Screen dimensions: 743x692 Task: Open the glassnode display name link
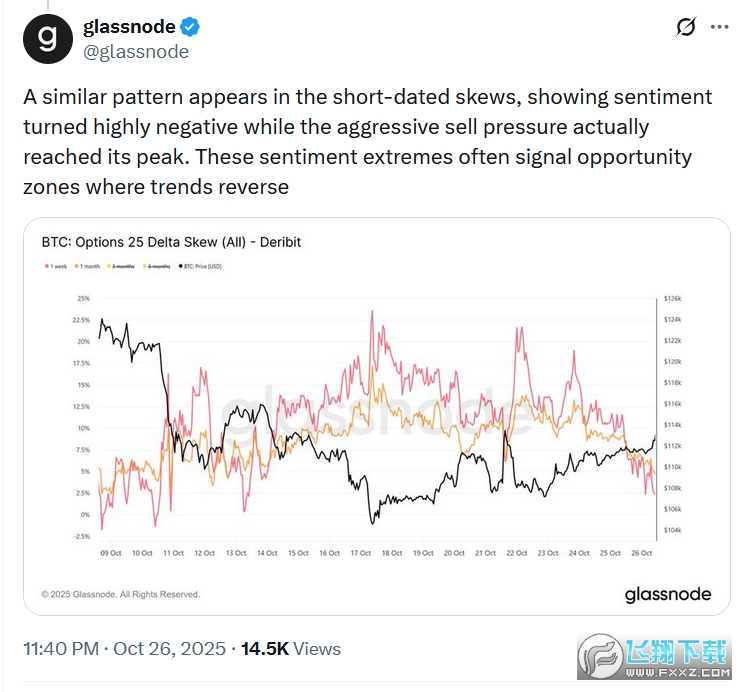129,27
